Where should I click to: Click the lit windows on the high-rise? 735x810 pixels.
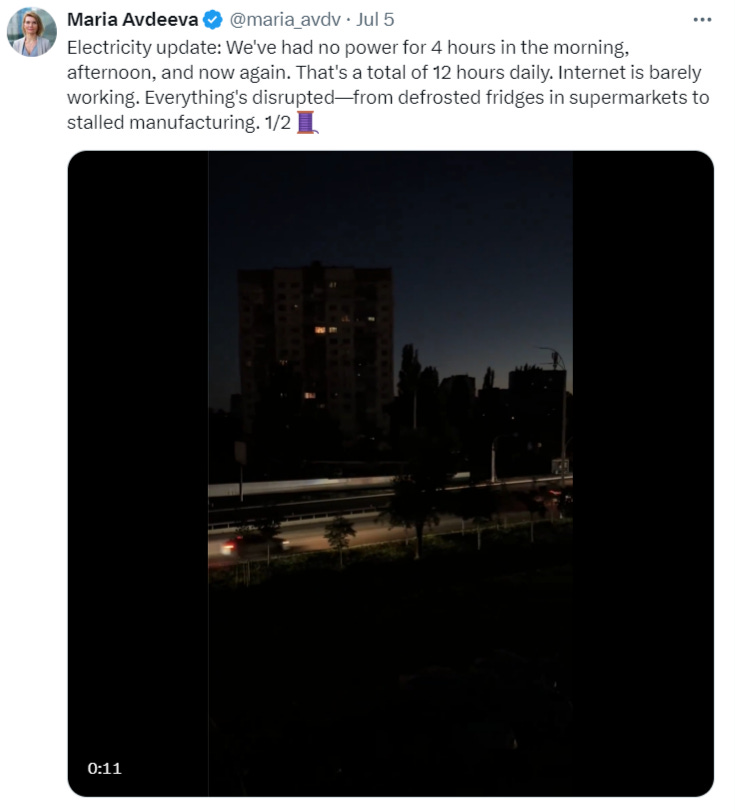[x=325, y=330]
